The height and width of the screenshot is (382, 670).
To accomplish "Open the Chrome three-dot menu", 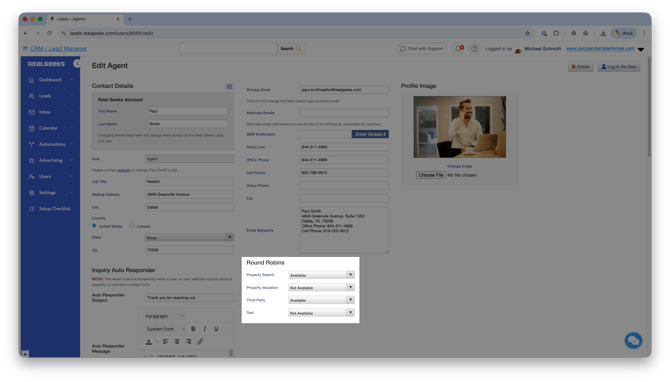I will click(644, 33).
